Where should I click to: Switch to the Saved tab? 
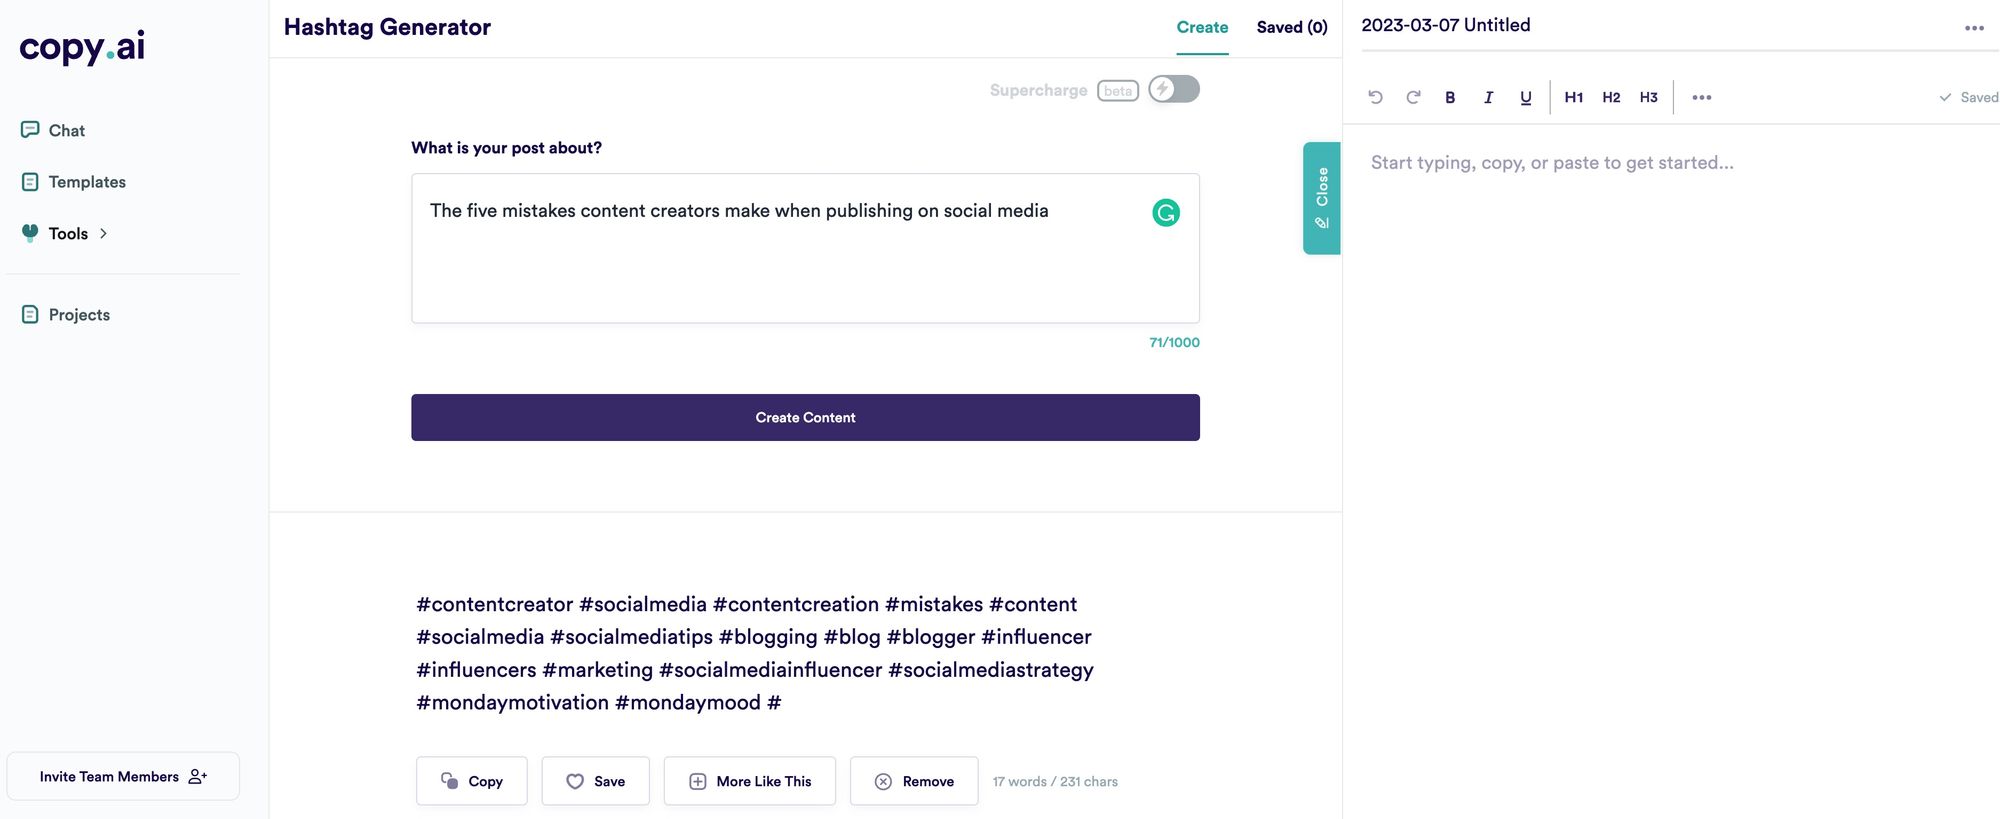coord(1292,27)
